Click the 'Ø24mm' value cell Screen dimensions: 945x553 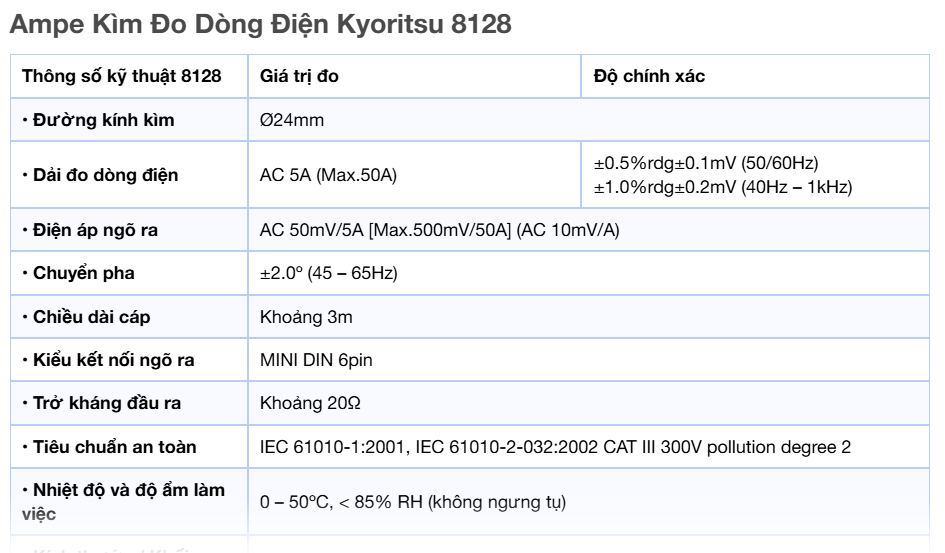(589, 120)
